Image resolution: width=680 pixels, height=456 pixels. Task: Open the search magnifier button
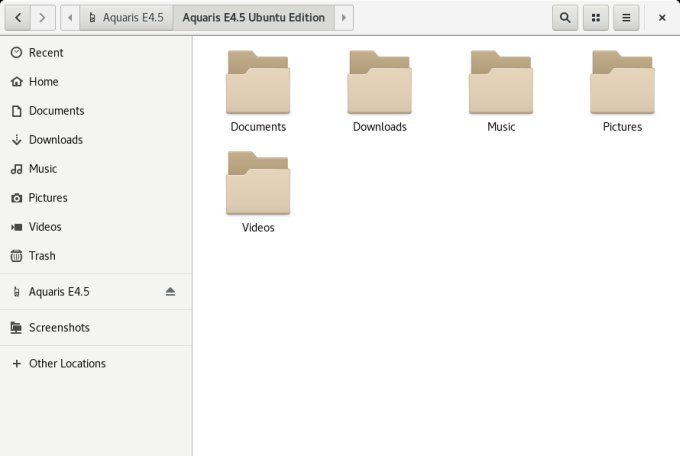coord(565,18)
